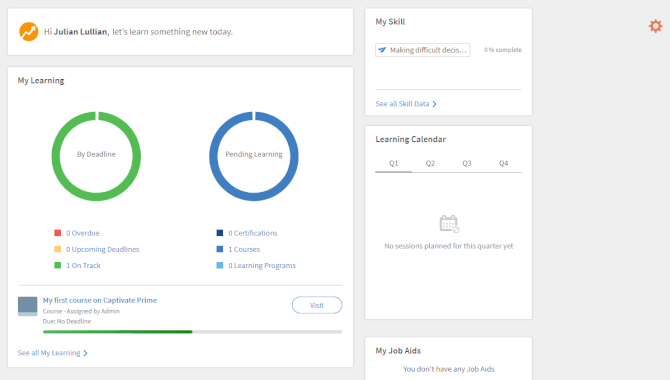Click the blue Courses legend swatch

tap(220, 249)
